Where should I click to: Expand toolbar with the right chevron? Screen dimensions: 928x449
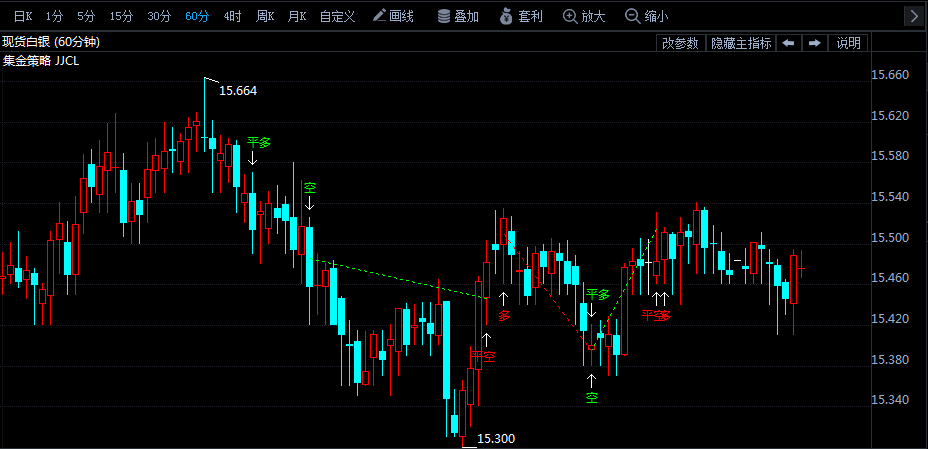(x=914, y=16)
